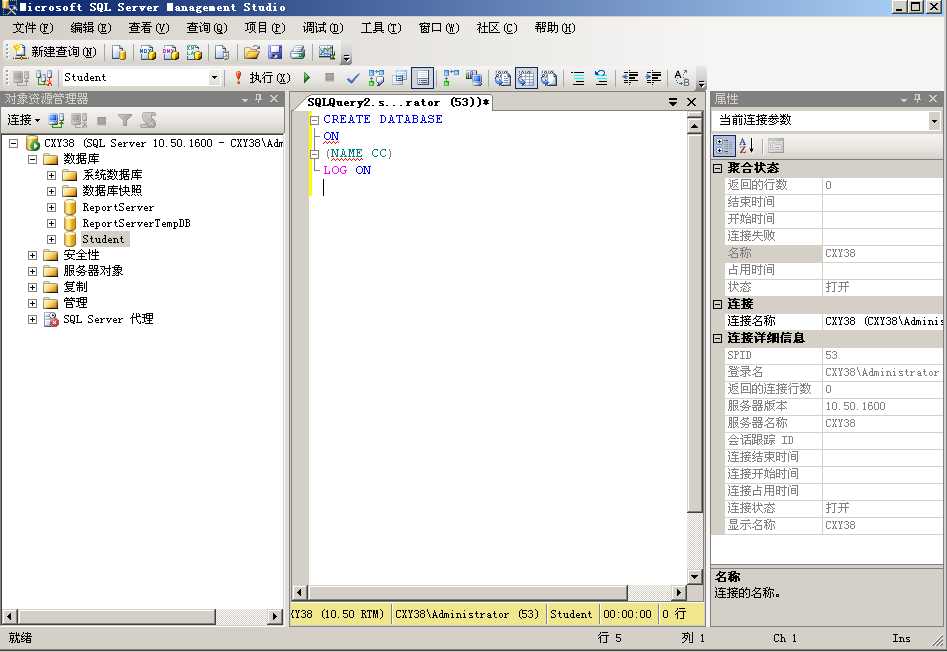This screenshot has width=947, height=652.
Task: Expand 数据库快照 folder
Action: (x=51, y=191)
